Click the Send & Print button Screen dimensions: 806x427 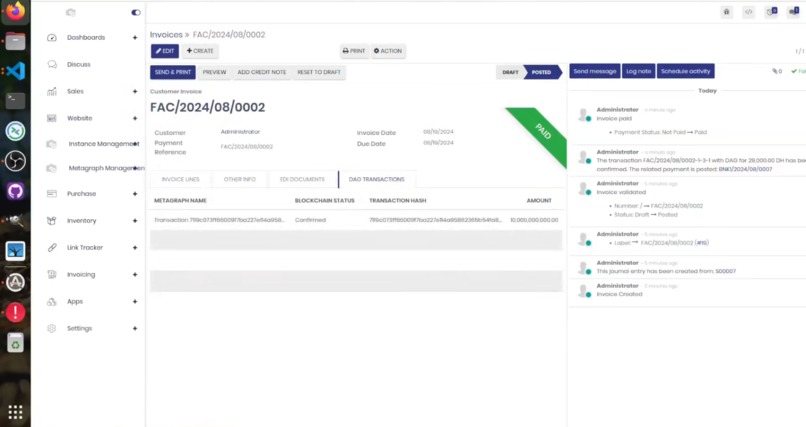click(173, 72)
